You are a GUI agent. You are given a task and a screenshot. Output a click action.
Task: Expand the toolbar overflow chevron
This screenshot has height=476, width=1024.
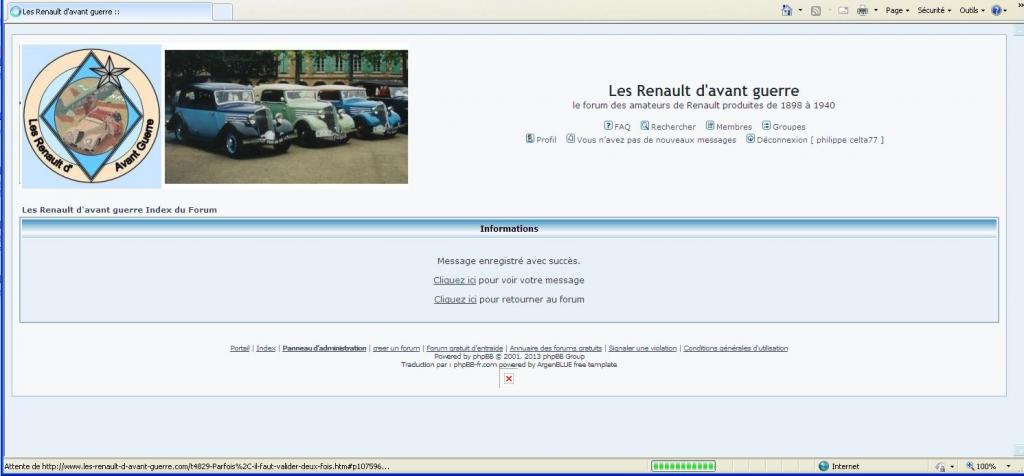coord(1019,5)
